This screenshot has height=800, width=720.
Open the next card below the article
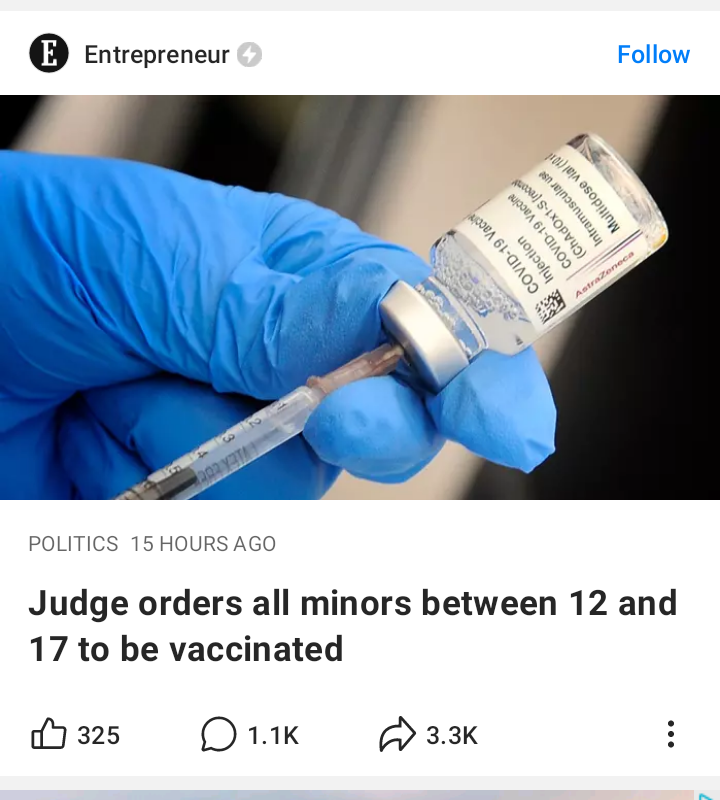(360, 795)
